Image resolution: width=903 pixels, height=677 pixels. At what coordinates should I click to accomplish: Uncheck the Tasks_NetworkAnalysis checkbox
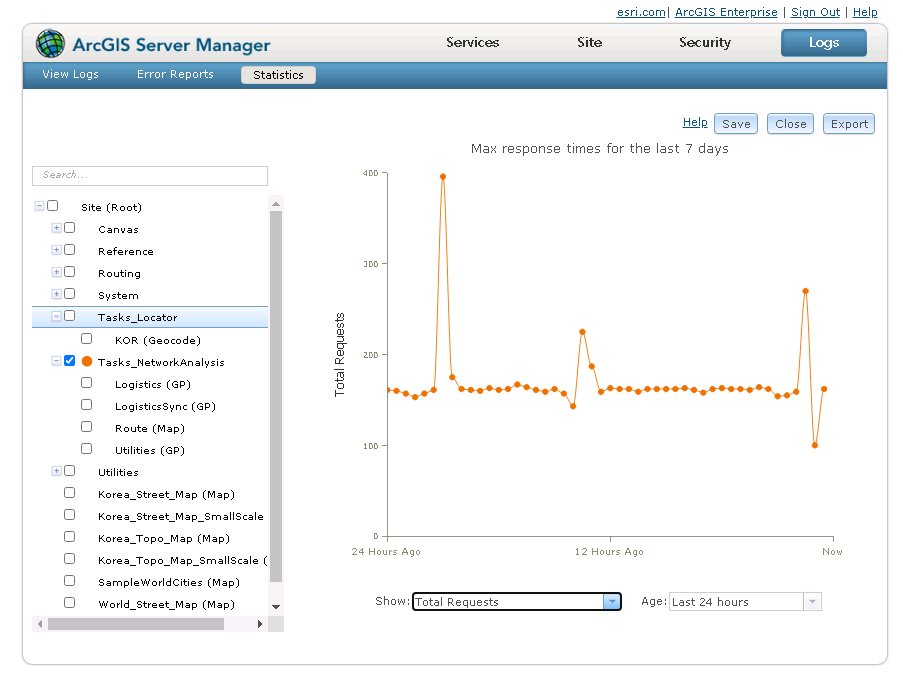[x=70, y=360]
